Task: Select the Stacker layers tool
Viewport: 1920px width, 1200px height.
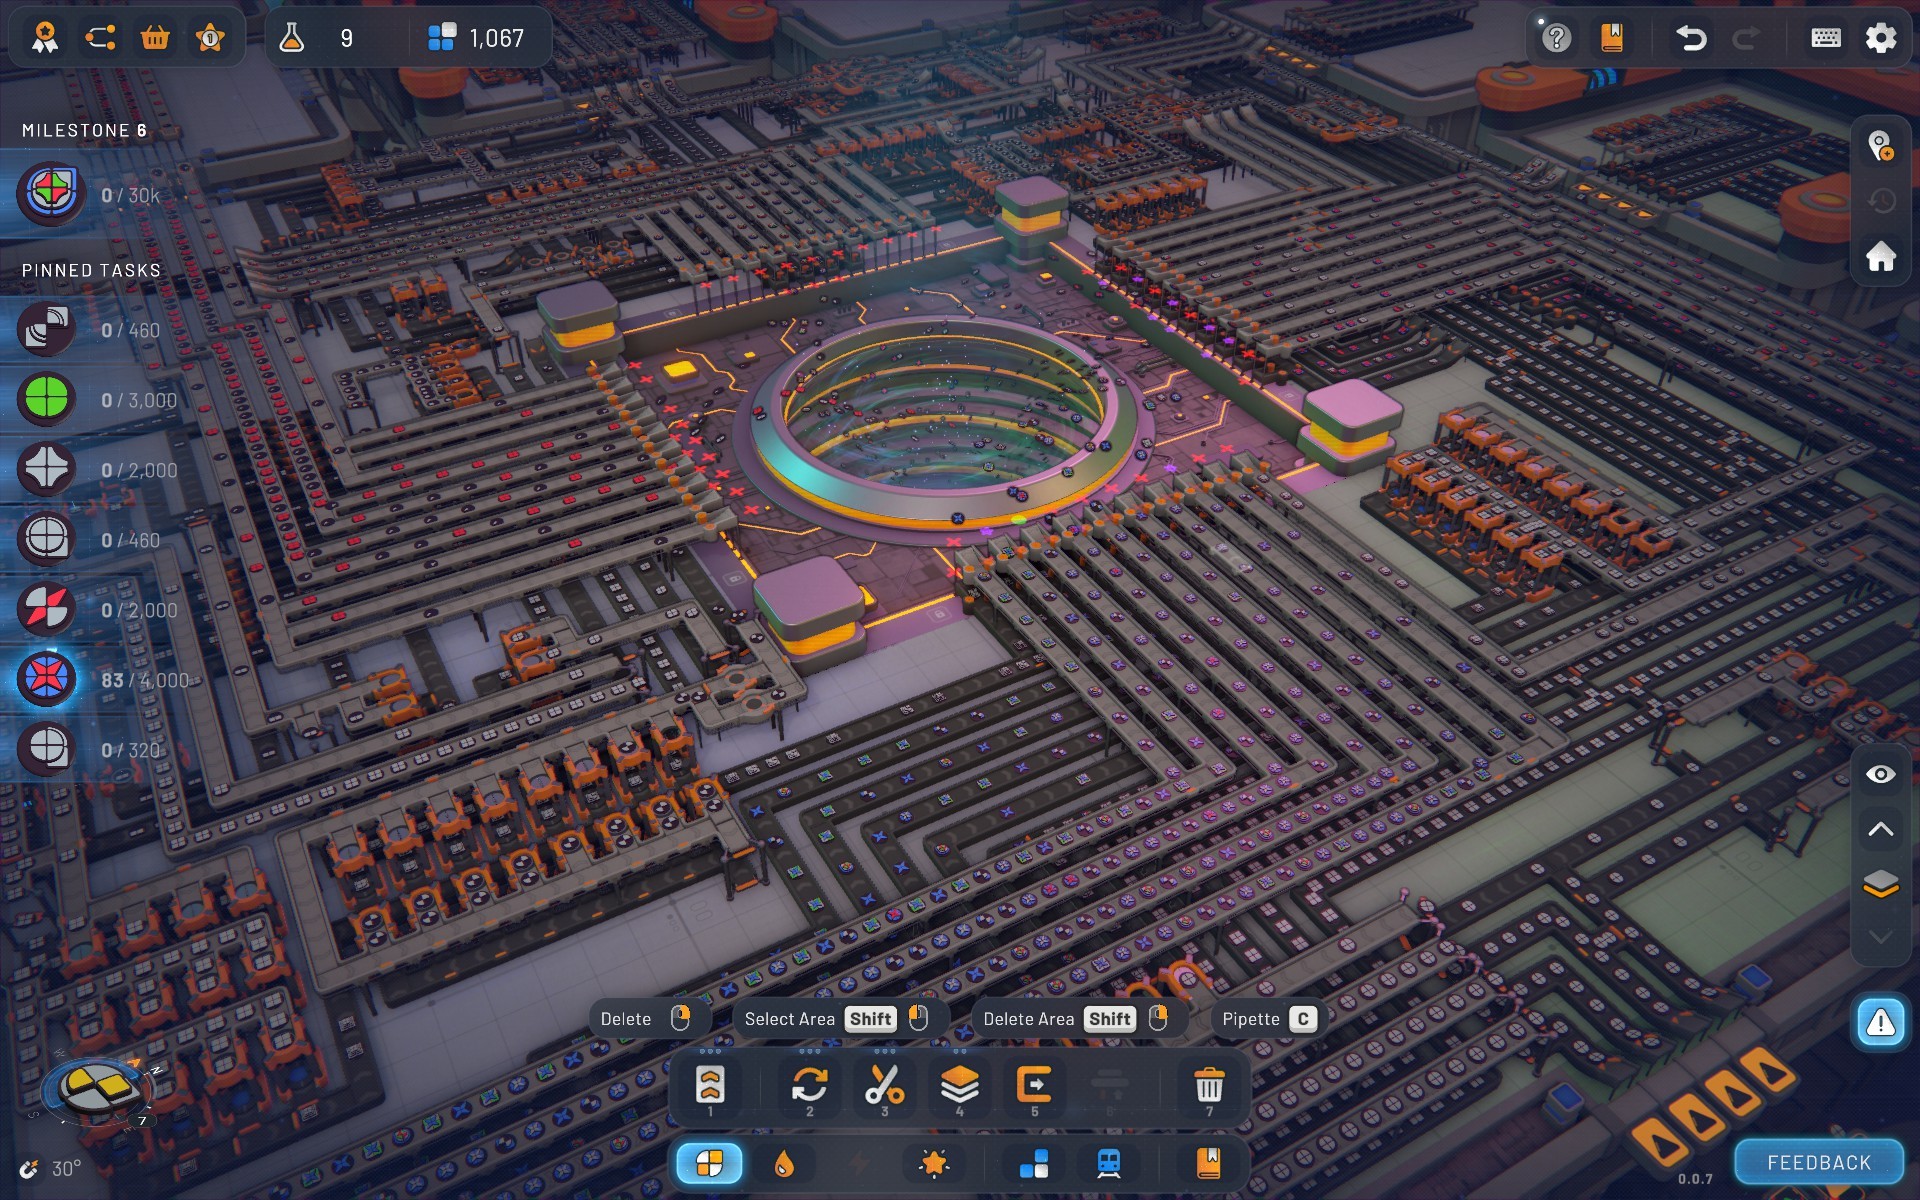Action: [x=959, y=1085]
